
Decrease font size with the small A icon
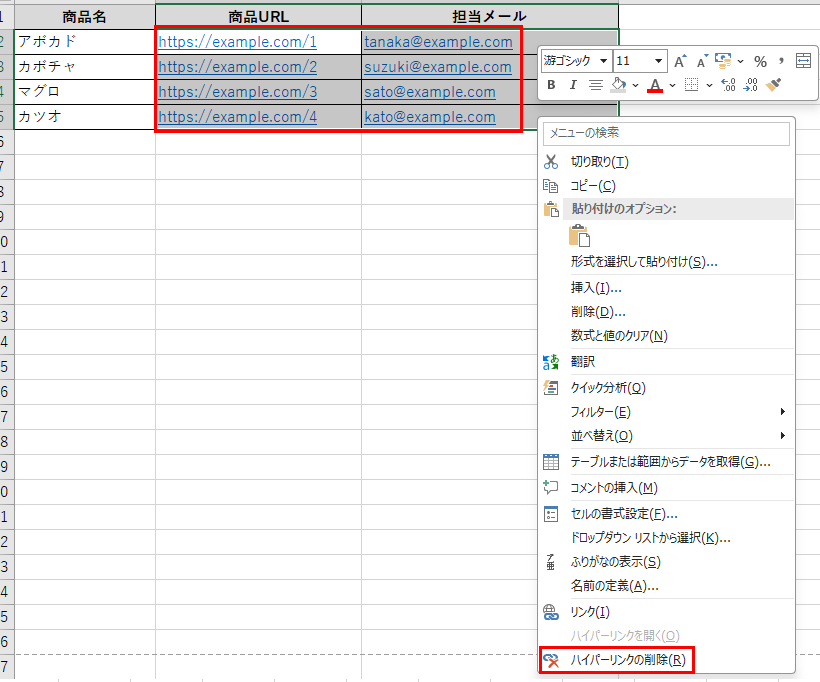coord(702,61)
